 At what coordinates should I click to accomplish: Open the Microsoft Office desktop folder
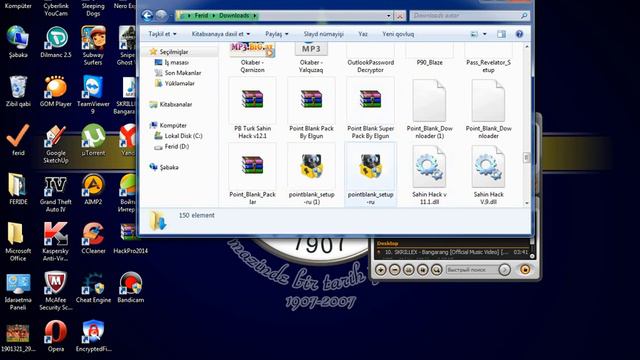pos(18,242)
